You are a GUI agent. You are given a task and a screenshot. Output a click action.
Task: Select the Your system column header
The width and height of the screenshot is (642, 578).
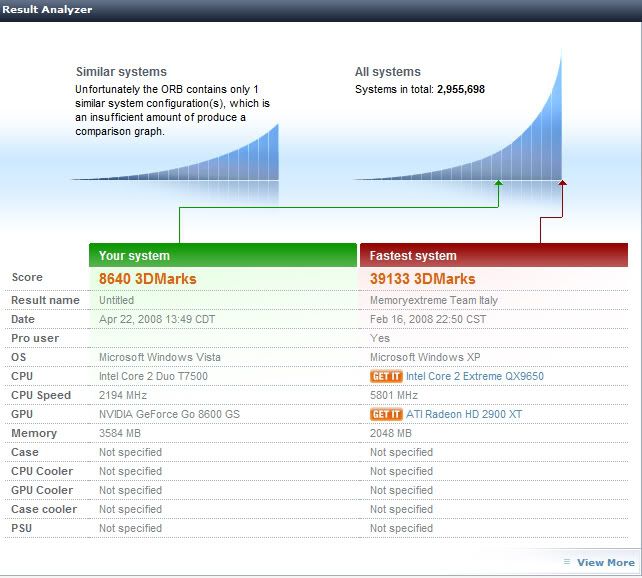223,255
